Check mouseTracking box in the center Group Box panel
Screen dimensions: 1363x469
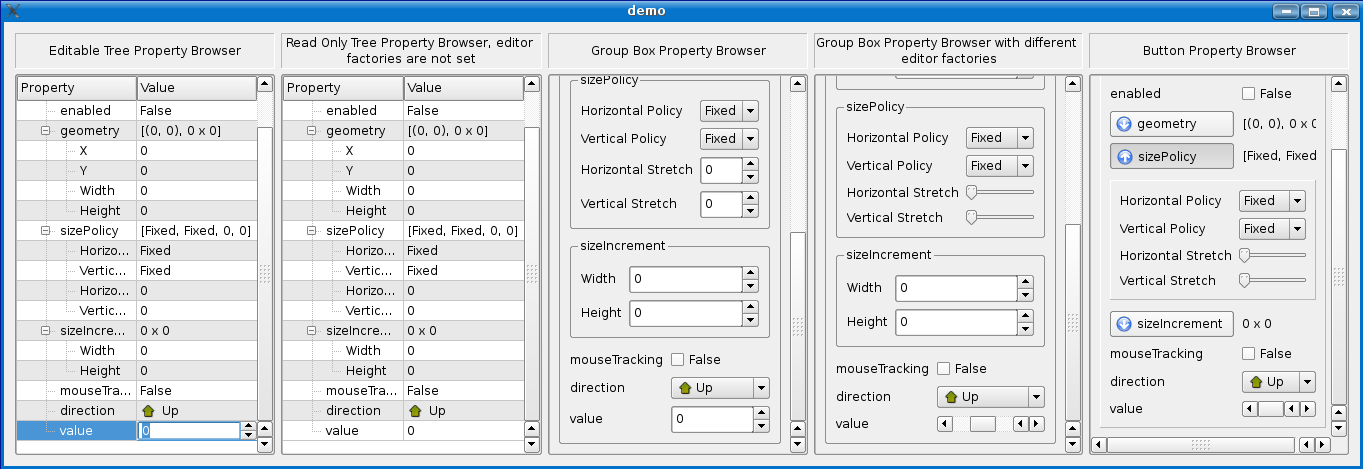coord(678,360)
